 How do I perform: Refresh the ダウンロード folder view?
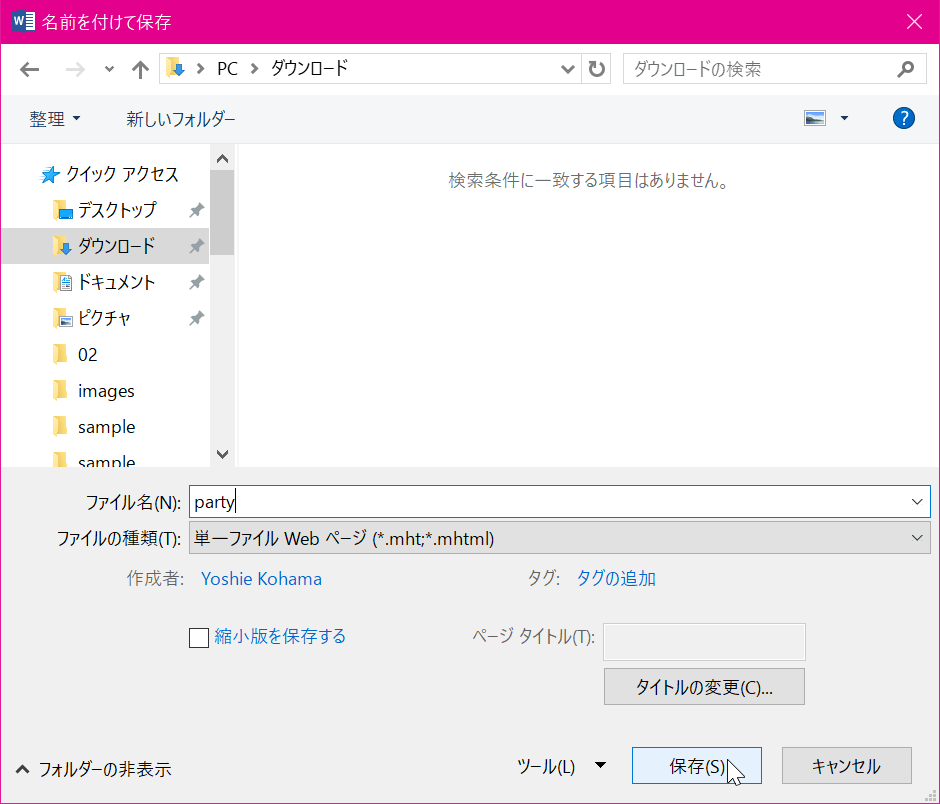(x=596, y=69)
